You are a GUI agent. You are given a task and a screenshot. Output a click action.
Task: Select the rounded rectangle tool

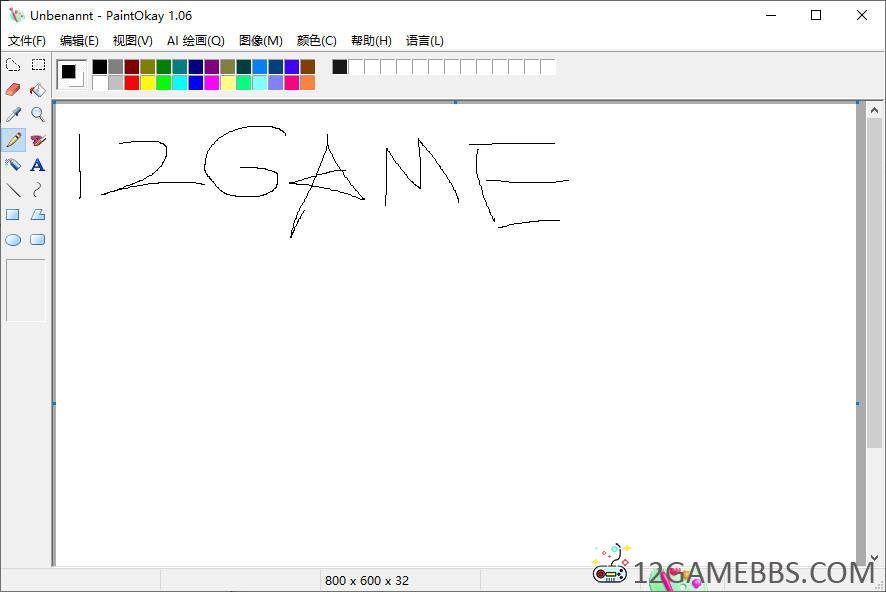(x=38, y=240)
